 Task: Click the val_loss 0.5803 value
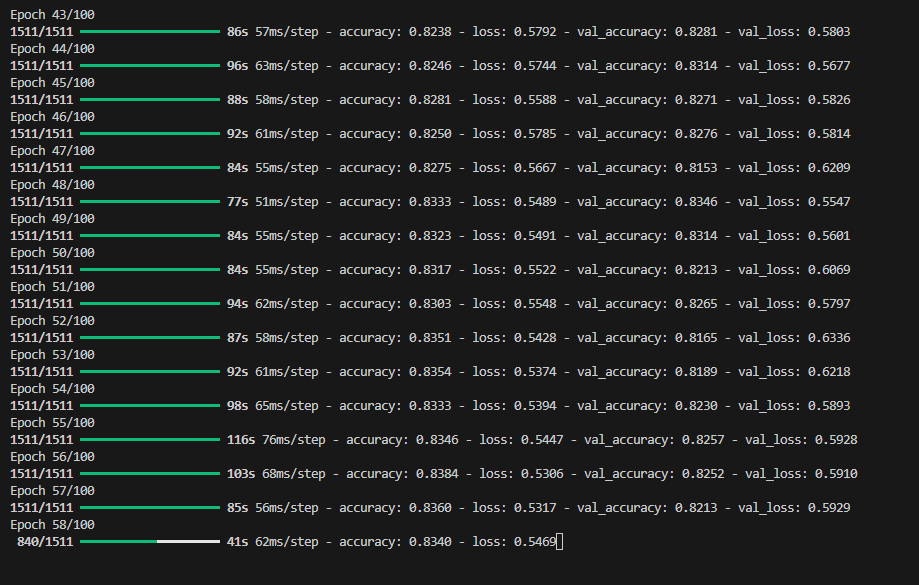point(829,32)
